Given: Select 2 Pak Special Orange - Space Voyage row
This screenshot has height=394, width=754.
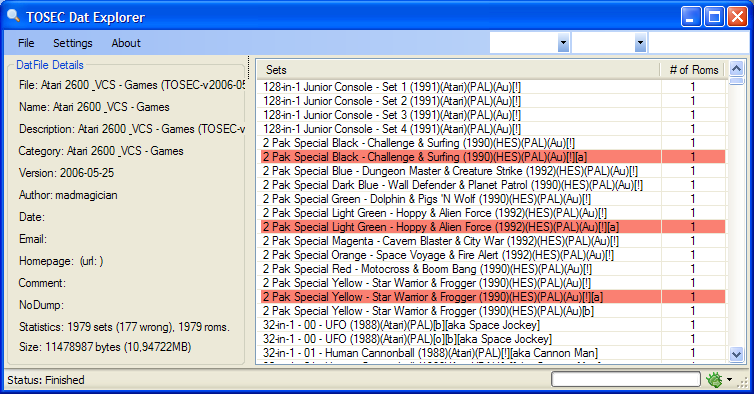Looking at the screenshot, I should click(x=493, y=254).
